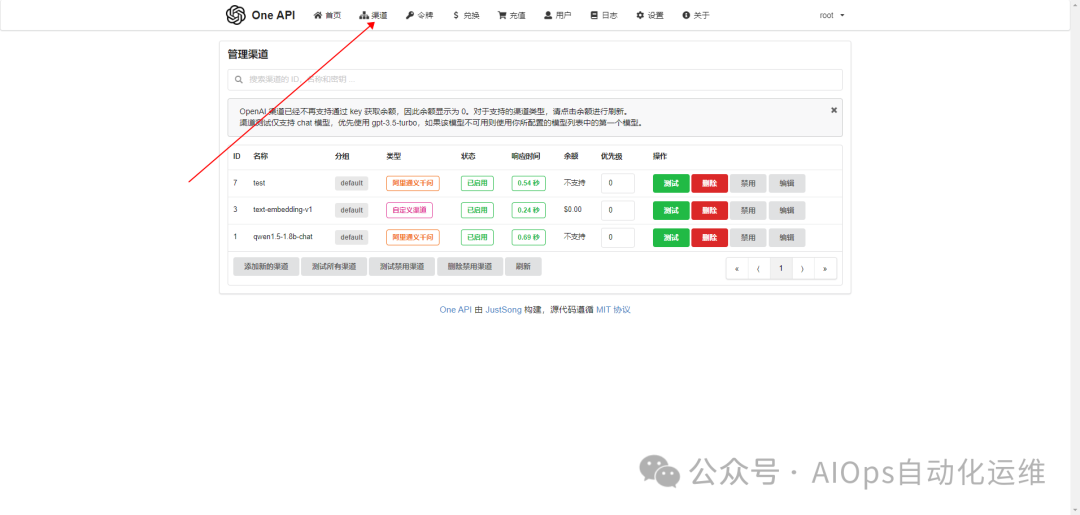Disable the qwen1.5-1.8b-chat channel

748,237
